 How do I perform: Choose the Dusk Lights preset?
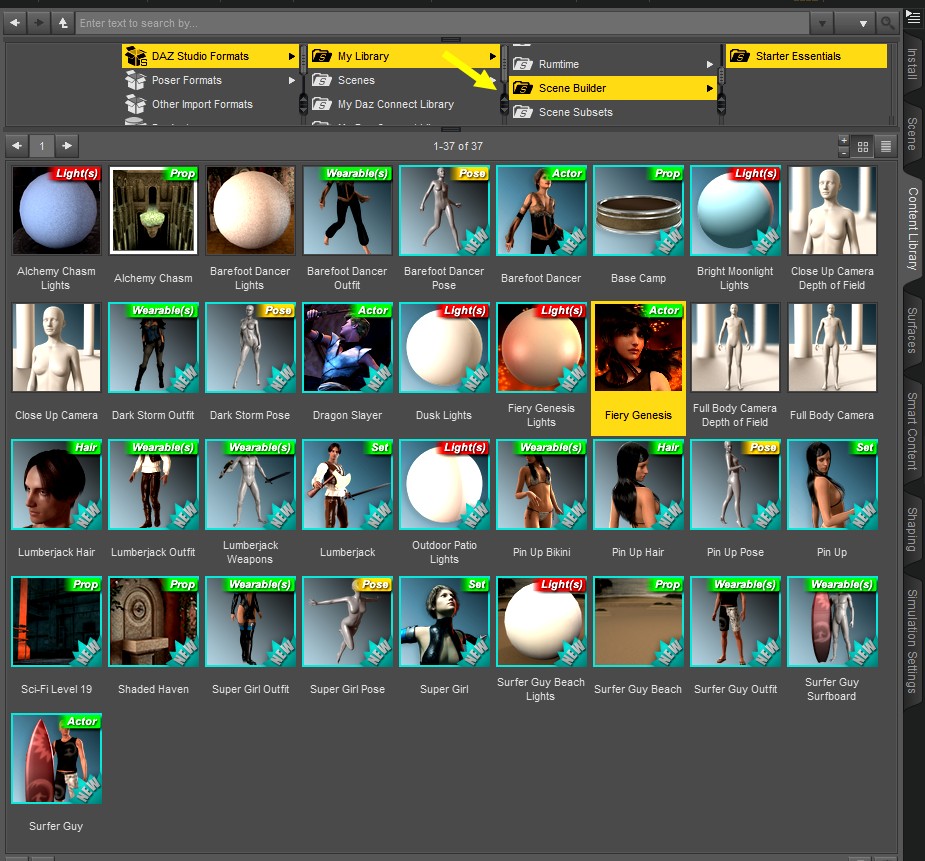point(444,347)
